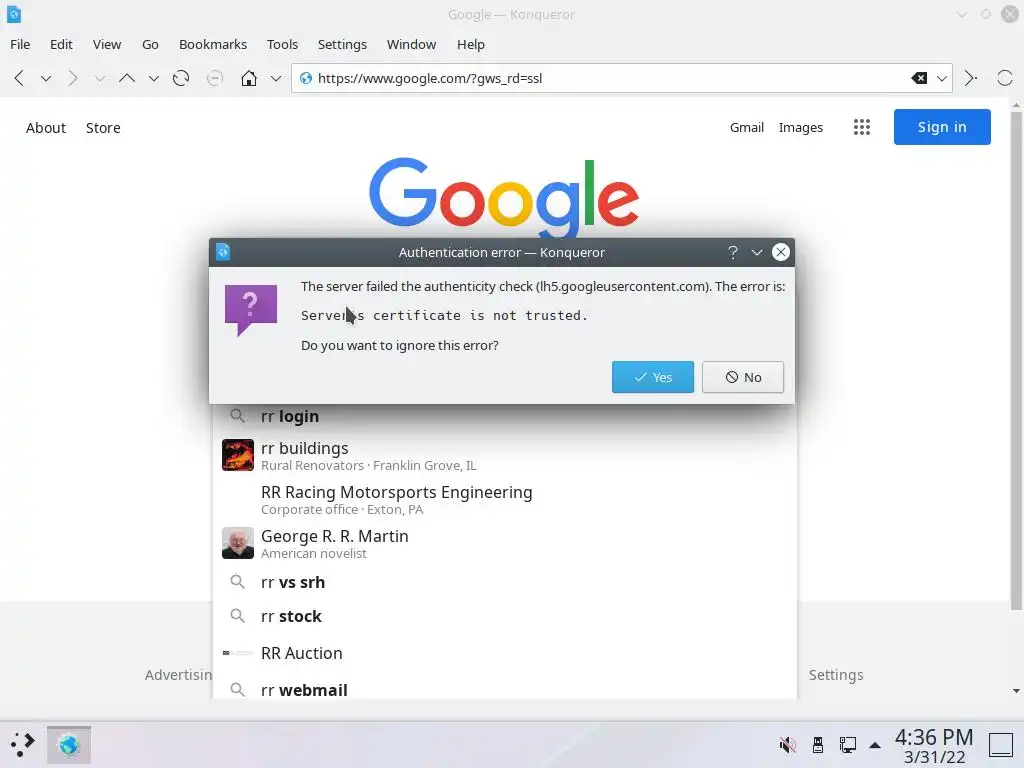Viewport: 1024px width, 768px height.
Task: Open the Gmail link
Action: coord(746,127)
